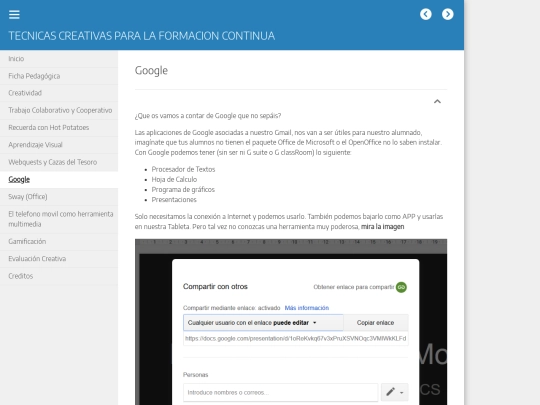The height and width of the screenshot is (405, 540).
Task: Open the hamburger menu icon
Action: [x=14, y=14]
